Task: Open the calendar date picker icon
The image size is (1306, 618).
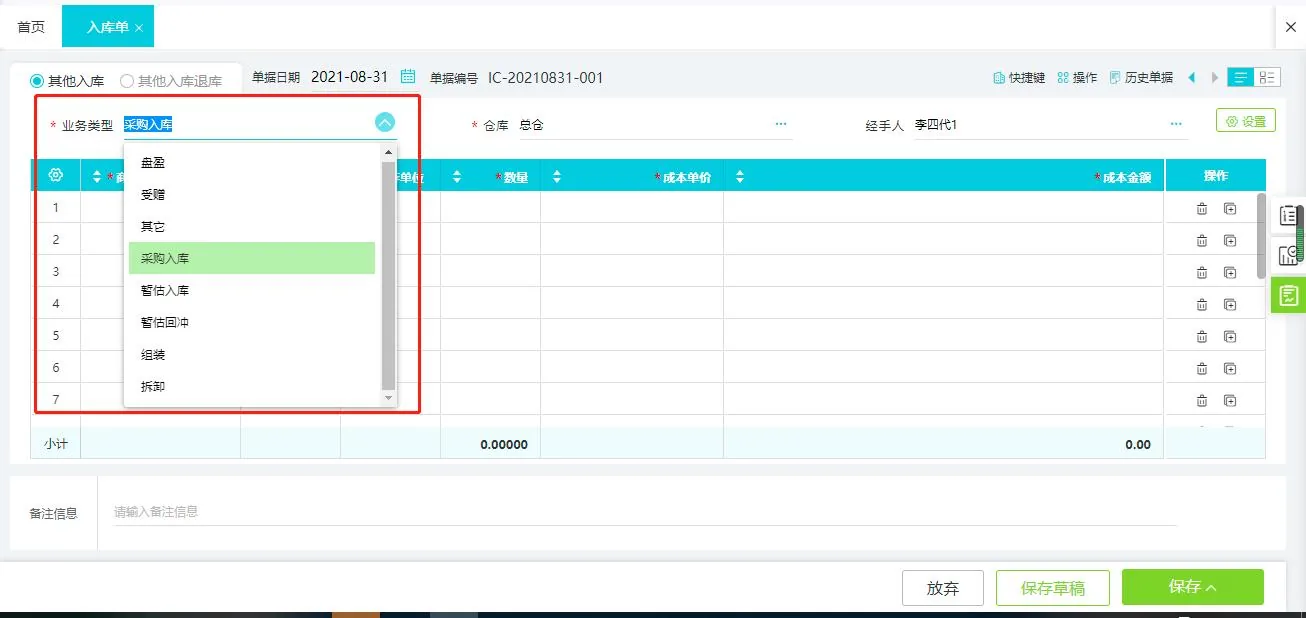Action: pyautogui.click(x=408, y=77)
